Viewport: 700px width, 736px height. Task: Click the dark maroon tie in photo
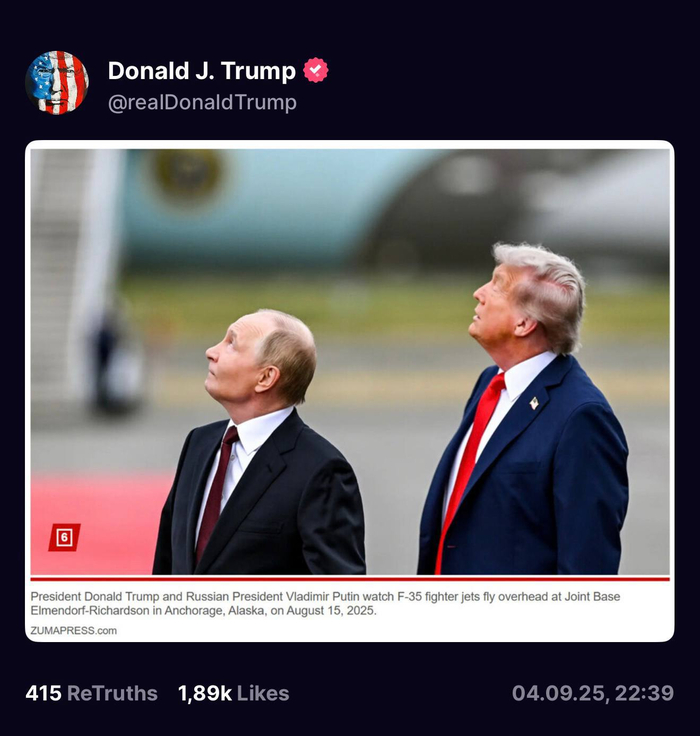pyautogui.click(x=217, y=493)
